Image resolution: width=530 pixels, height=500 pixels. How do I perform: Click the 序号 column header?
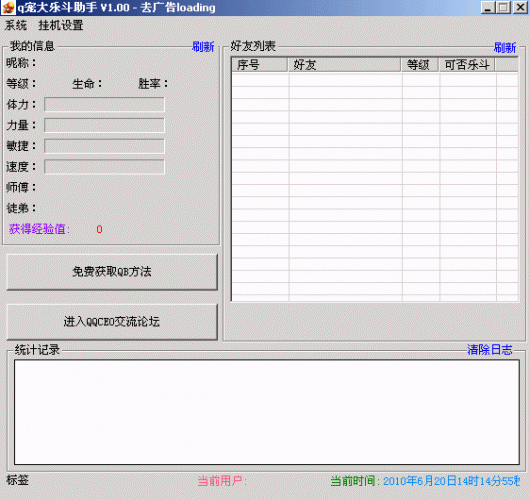260,65
